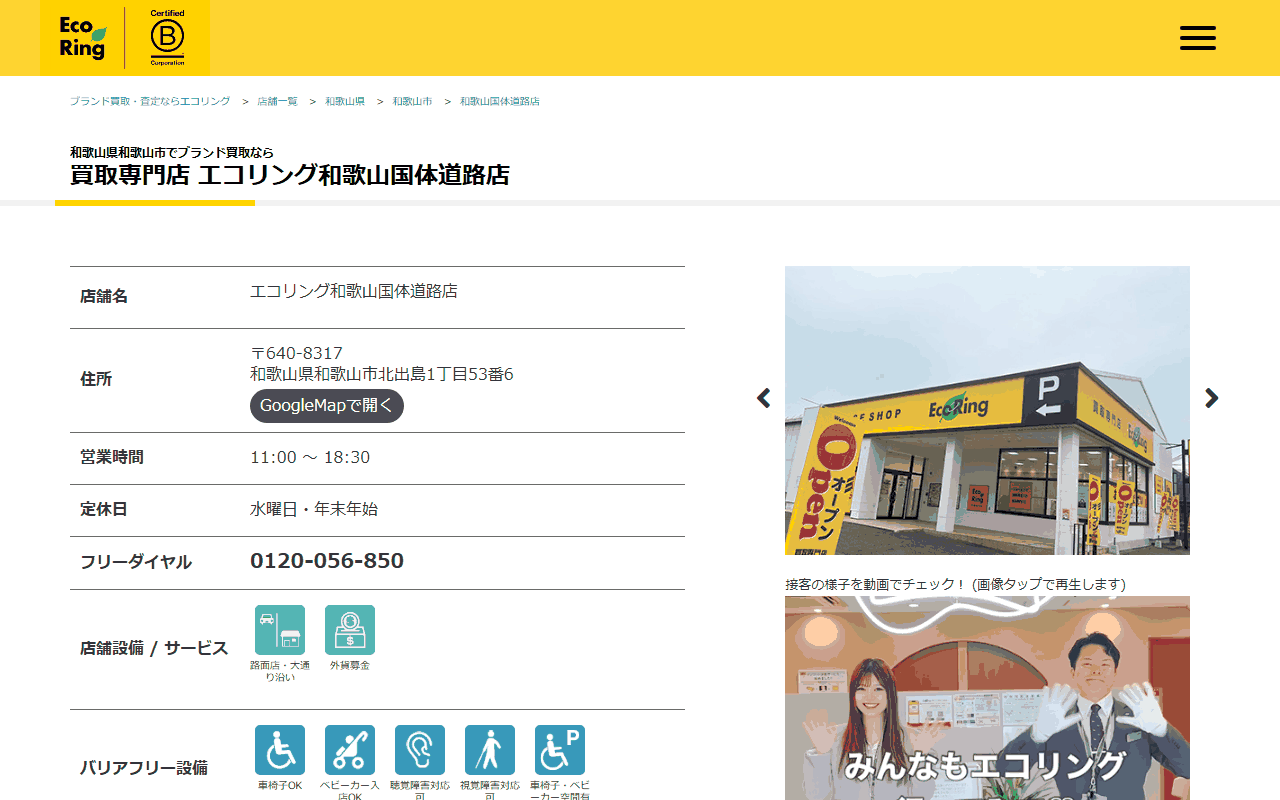Click the page heading 買取専門店 エコリング和歌山国体道路店
This screenshot has height=800, width=1280.
click(x=290, y=175)
